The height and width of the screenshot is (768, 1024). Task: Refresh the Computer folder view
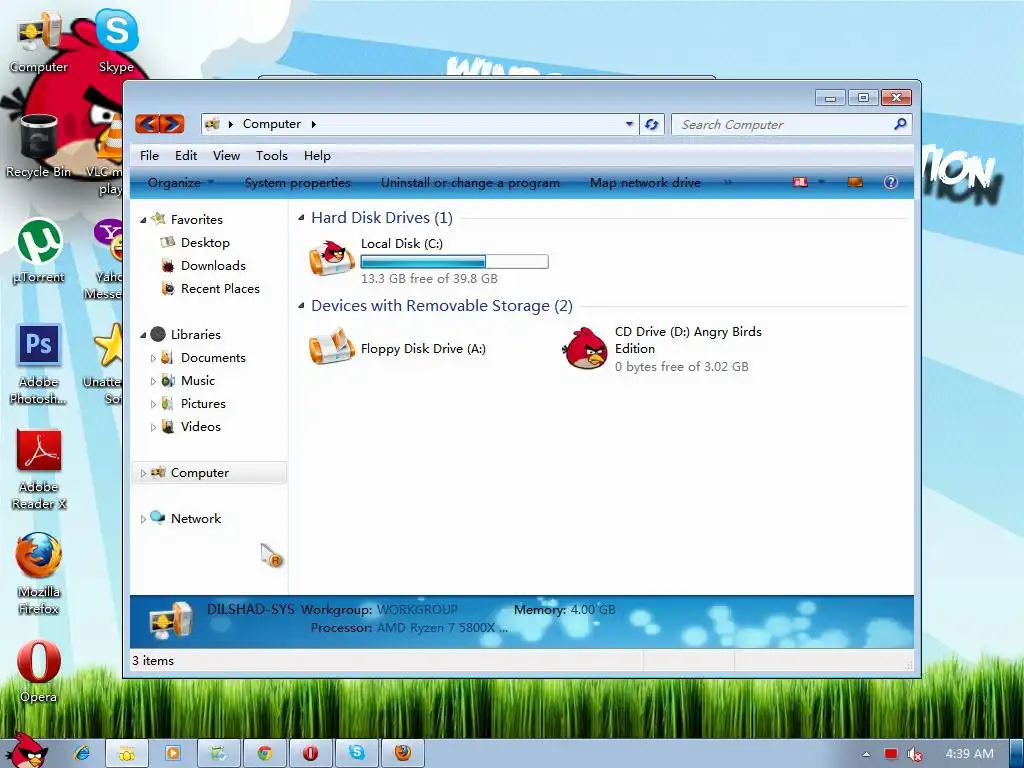coord(651,124)
